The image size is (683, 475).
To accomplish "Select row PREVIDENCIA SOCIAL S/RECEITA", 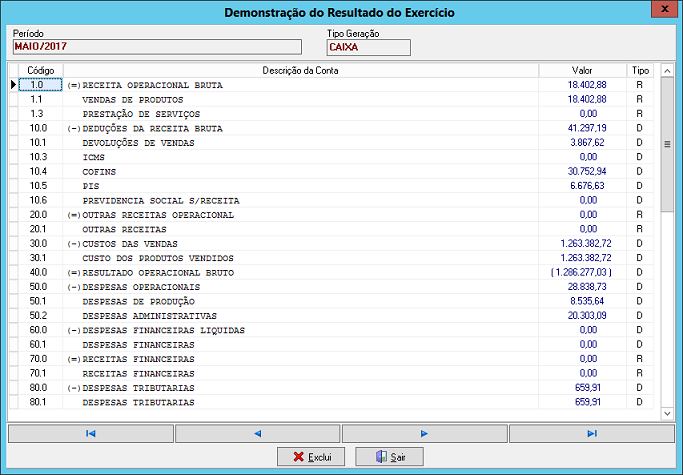I will 331,200.
